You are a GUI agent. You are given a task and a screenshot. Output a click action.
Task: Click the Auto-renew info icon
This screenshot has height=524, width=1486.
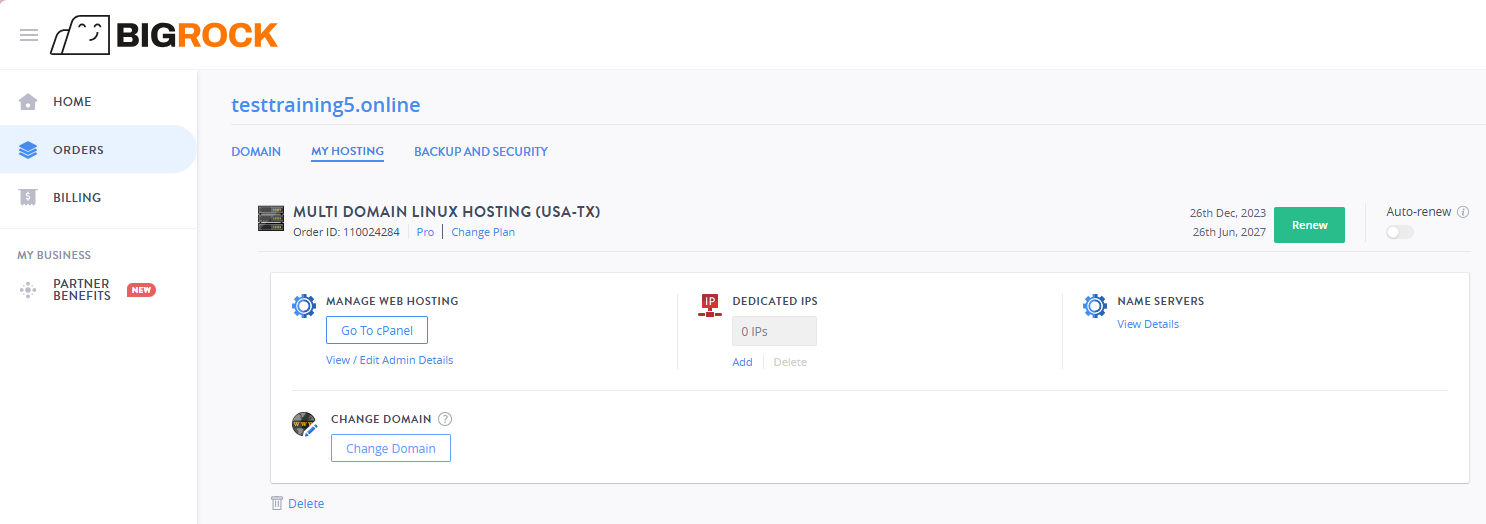tap(1463, 212)
